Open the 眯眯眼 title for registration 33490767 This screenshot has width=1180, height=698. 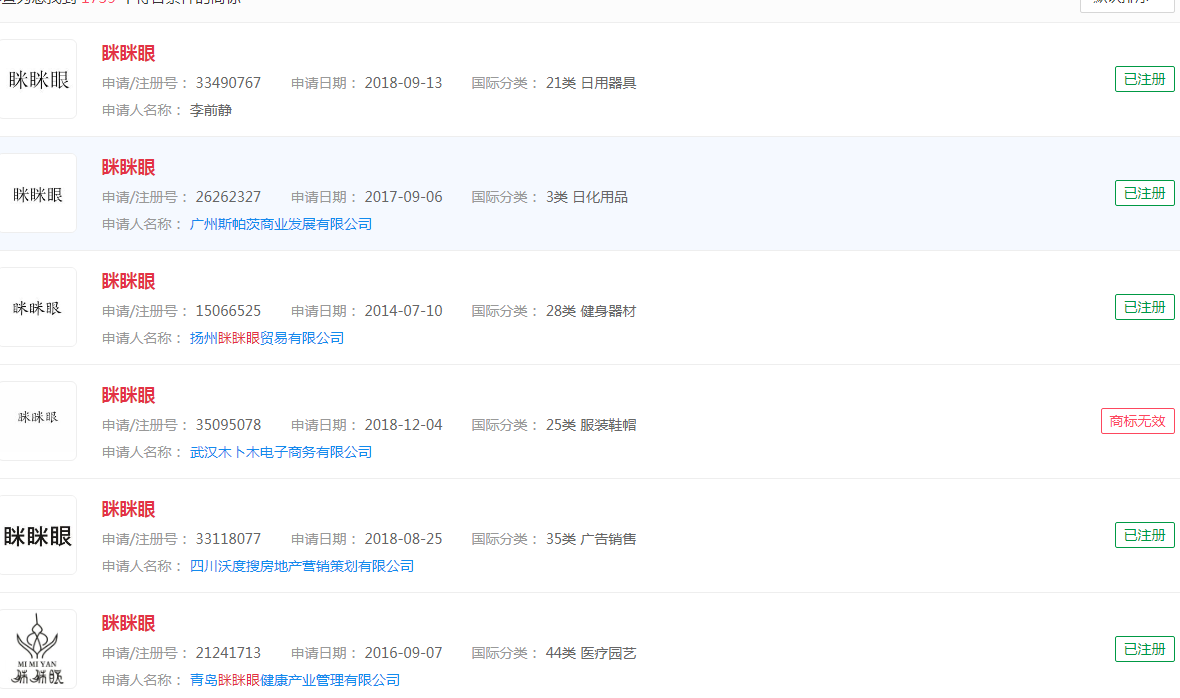tap(129, 53)
